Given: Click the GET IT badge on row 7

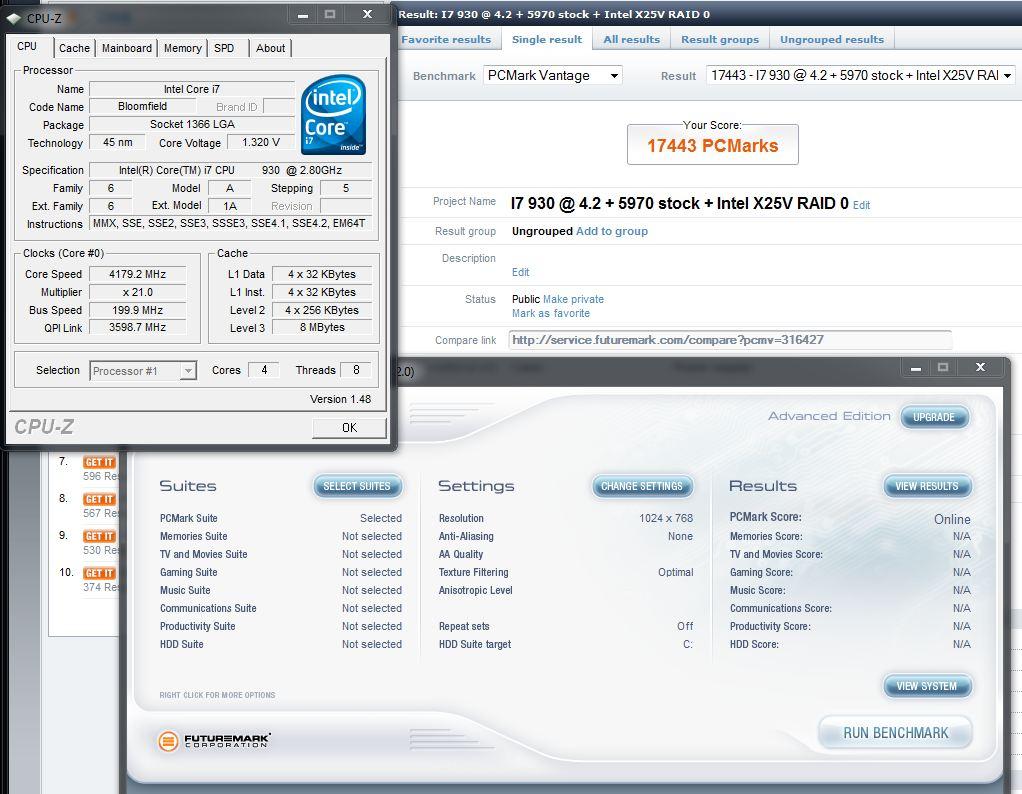Looking at the screenshot, I should click(x=99, y=462).
